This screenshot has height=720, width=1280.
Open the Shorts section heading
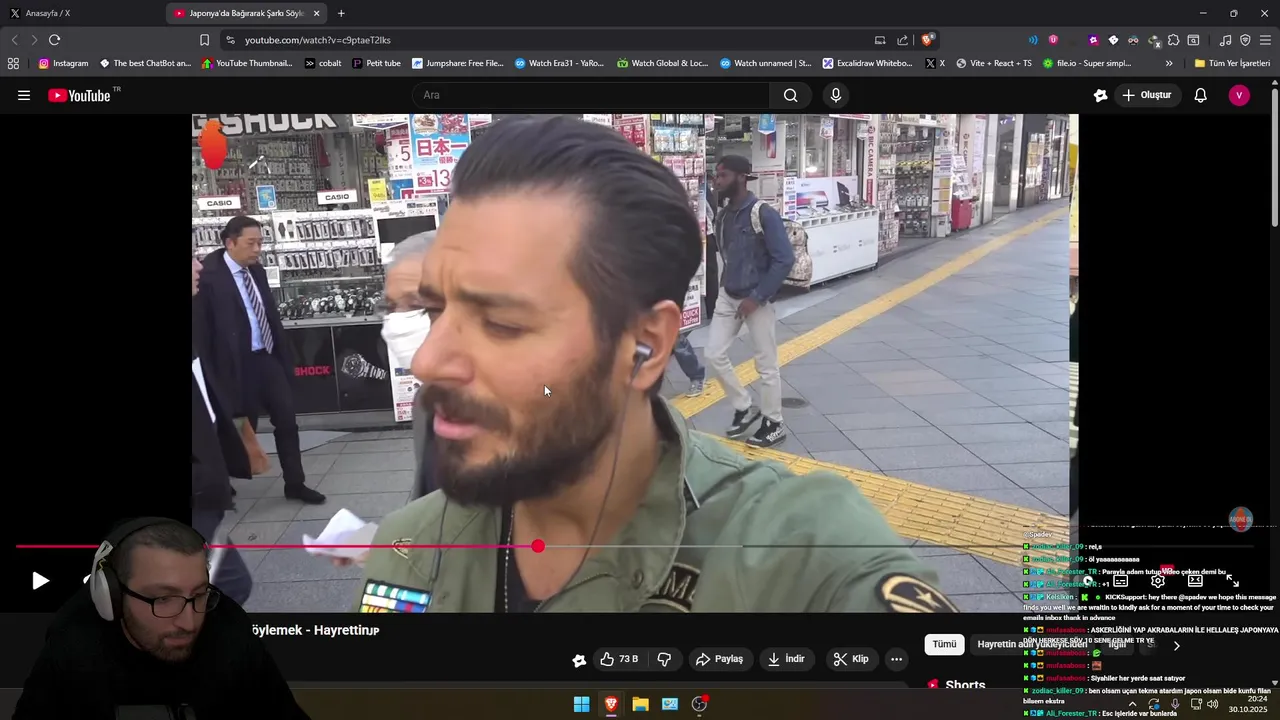965,685
